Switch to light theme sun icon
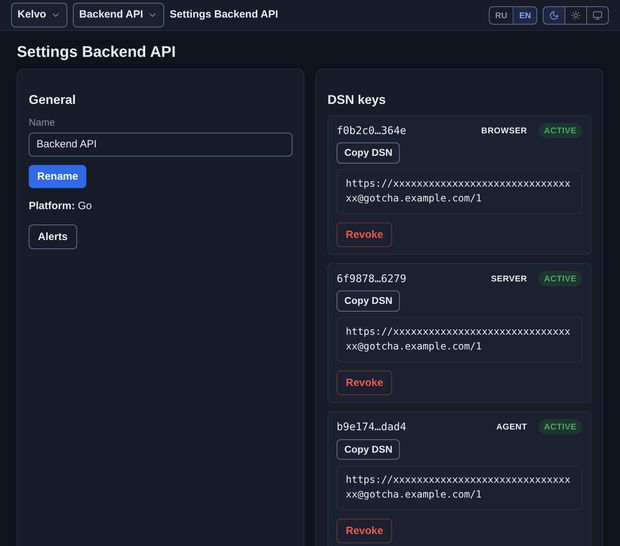Image resolution: width=620 pixels, height=546 pixels. click(x=575, y=15)
